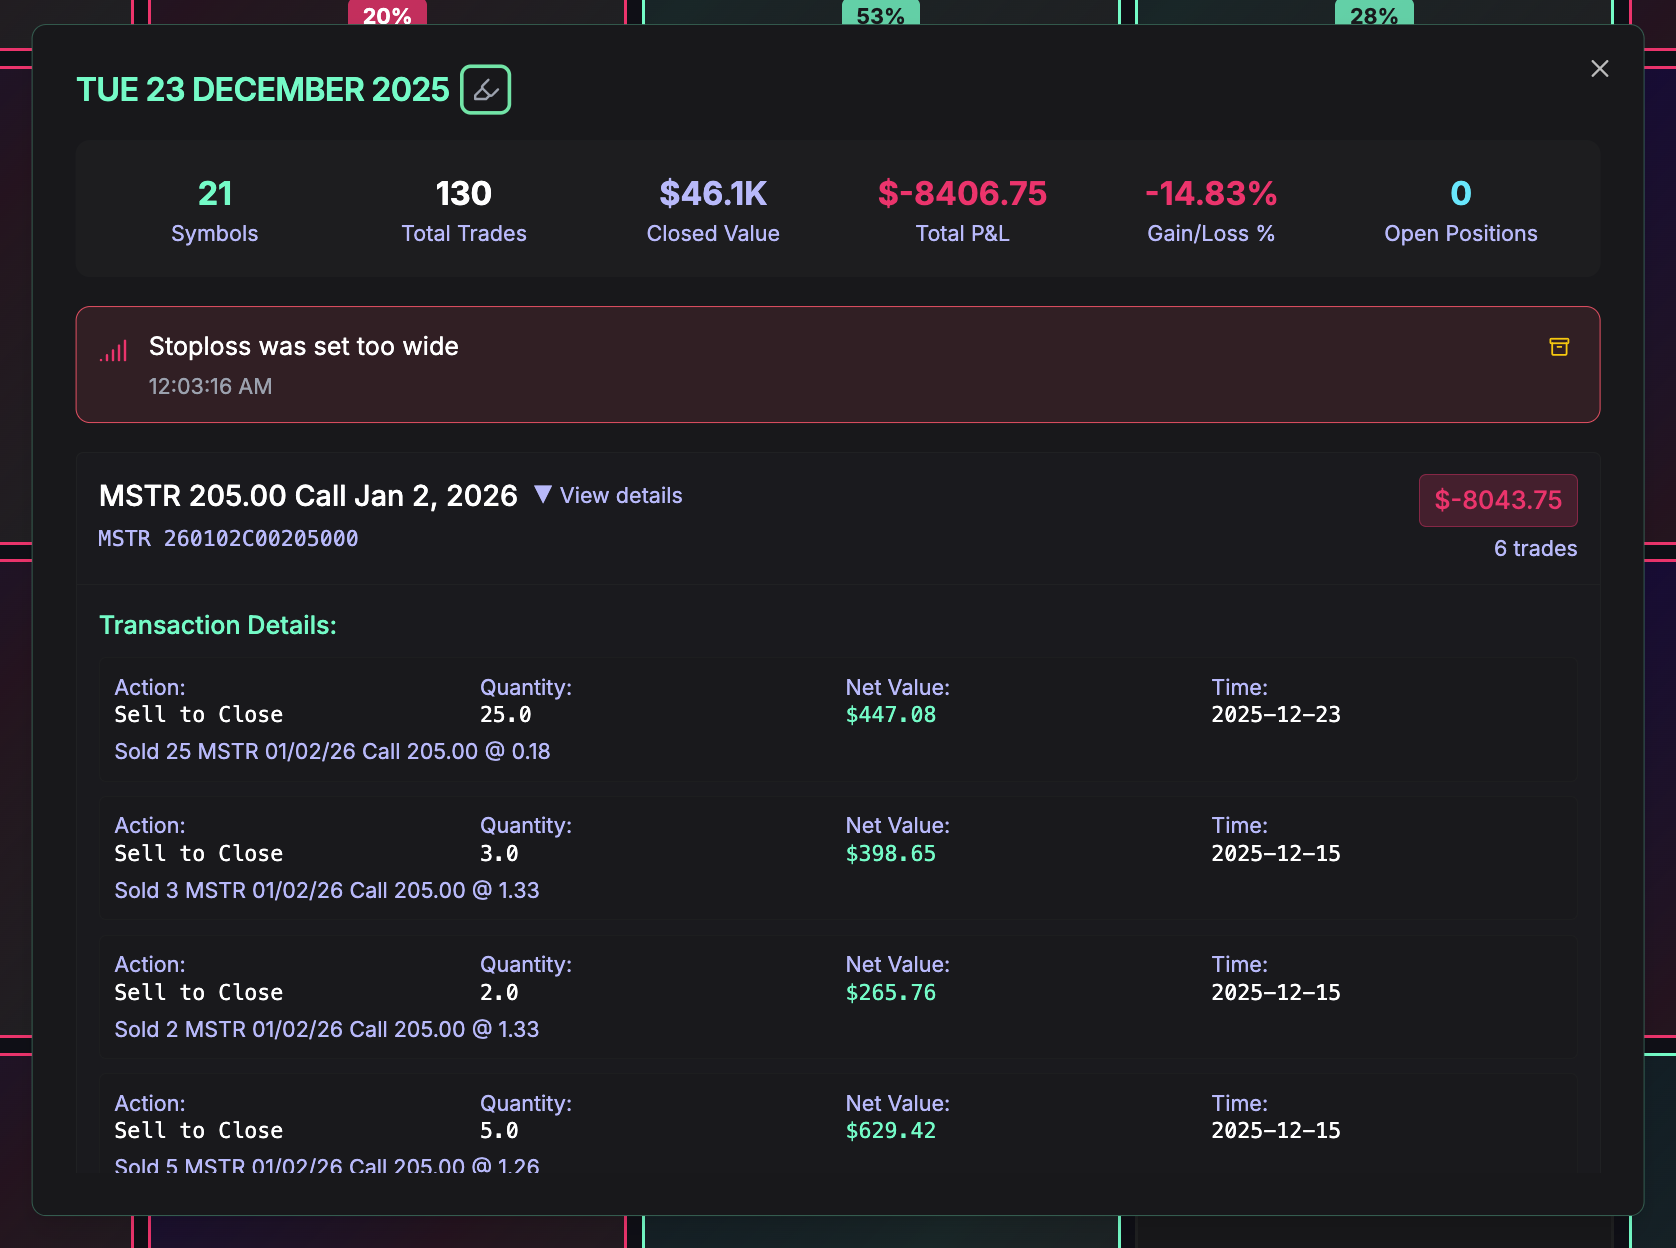1676x1248 pixels.
Task: Click the -14.83% Gain/Loss figure
Action: pos(1211,193)
